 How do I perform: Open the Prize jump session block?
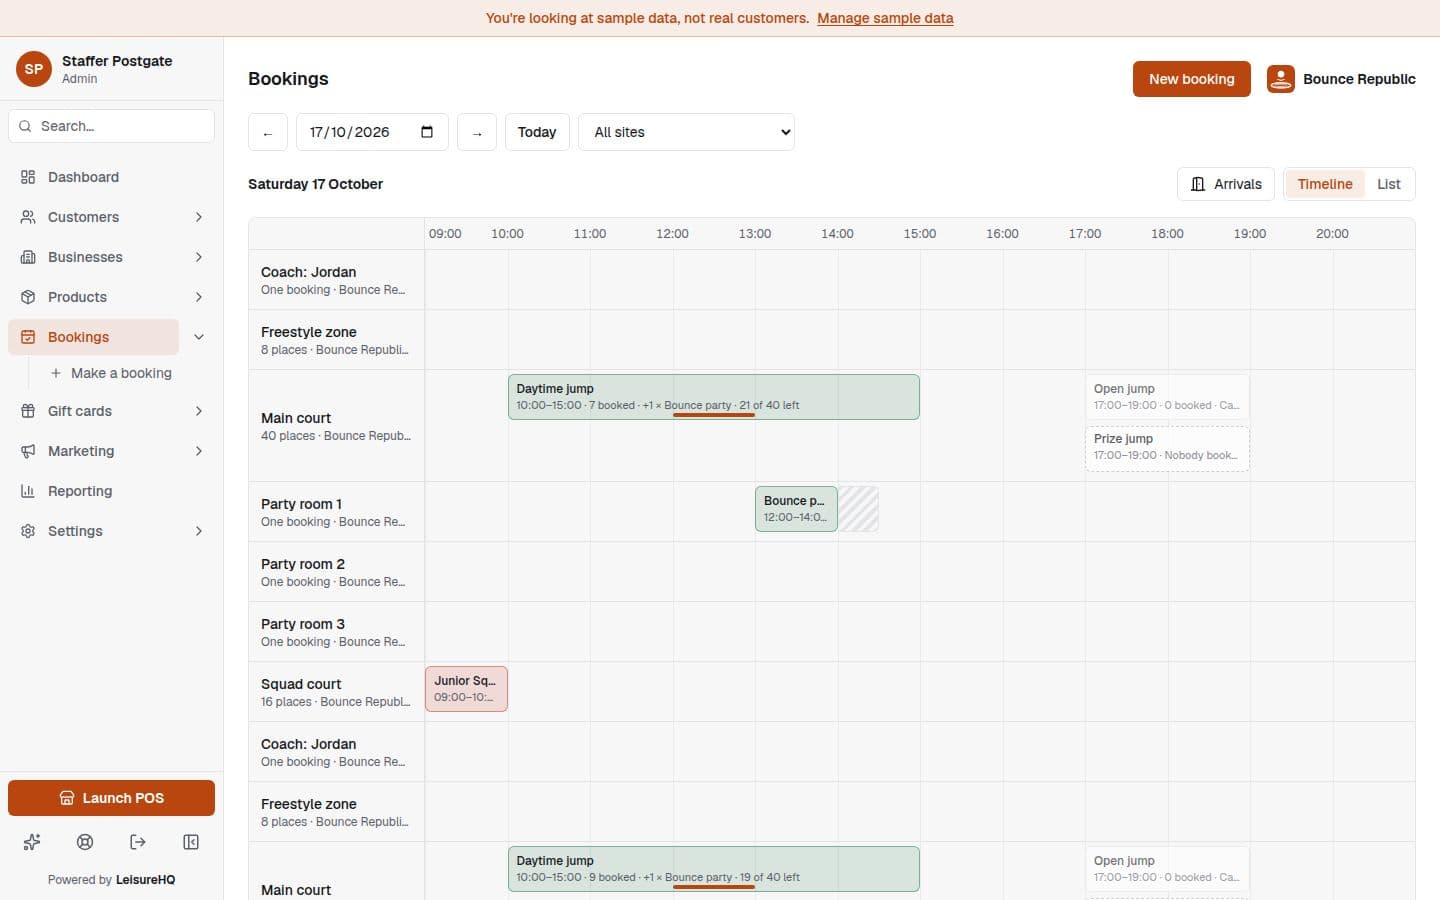pyautogui.click(x=1167, y=447)
